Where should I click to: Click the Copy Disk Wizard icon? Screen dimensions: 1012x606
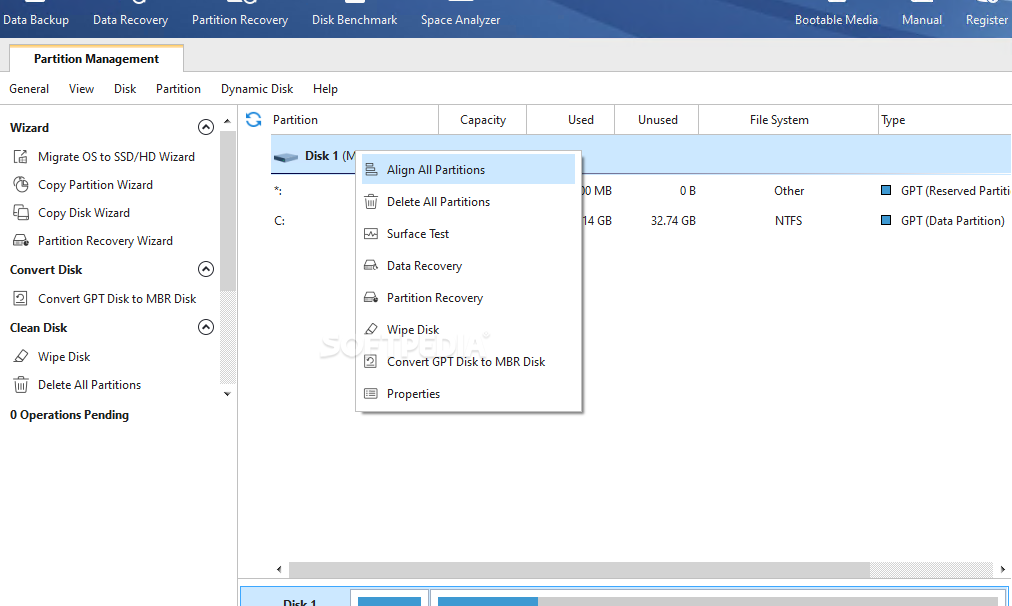[21, 212]
